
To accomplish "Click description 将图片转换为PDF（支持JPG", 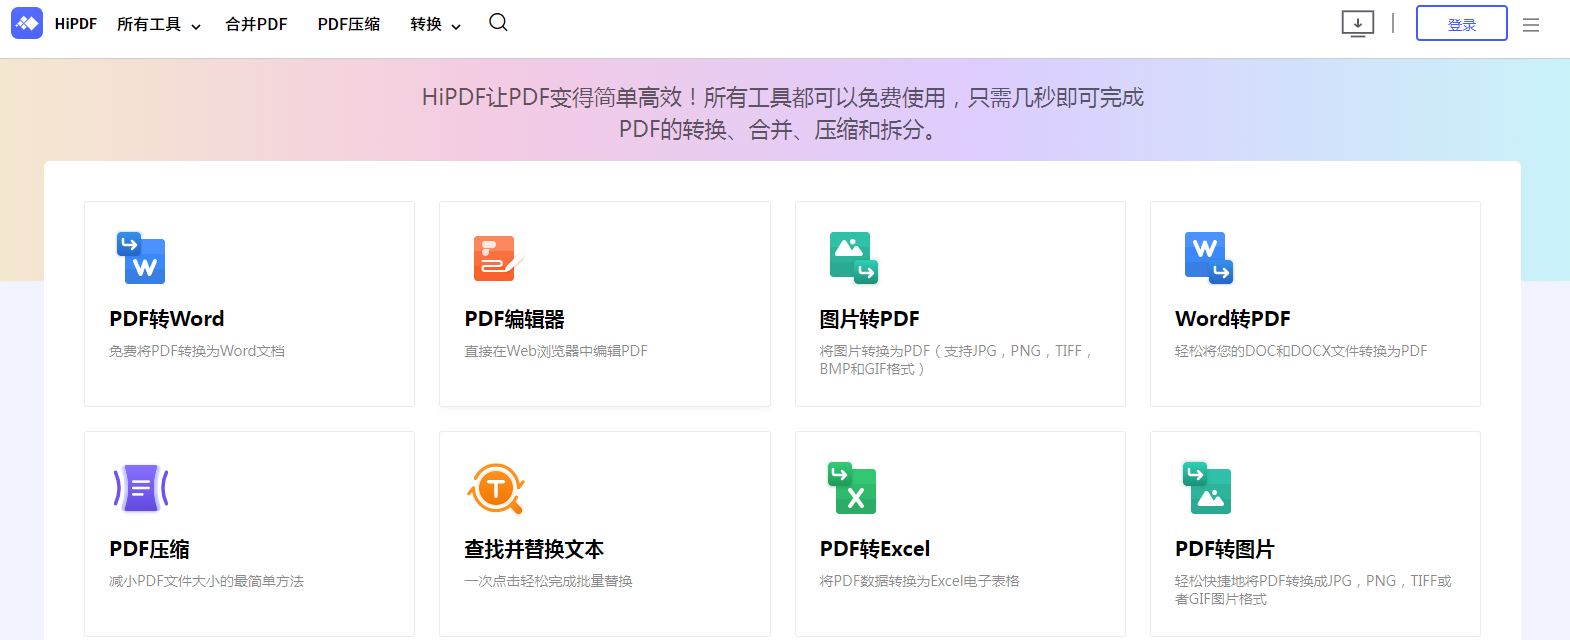I will (956, 360).
